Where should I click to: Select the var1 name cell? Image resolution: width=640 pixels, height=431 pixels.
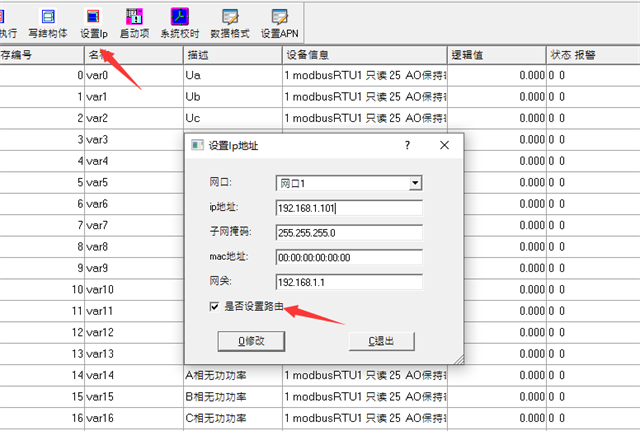(134, 97)
